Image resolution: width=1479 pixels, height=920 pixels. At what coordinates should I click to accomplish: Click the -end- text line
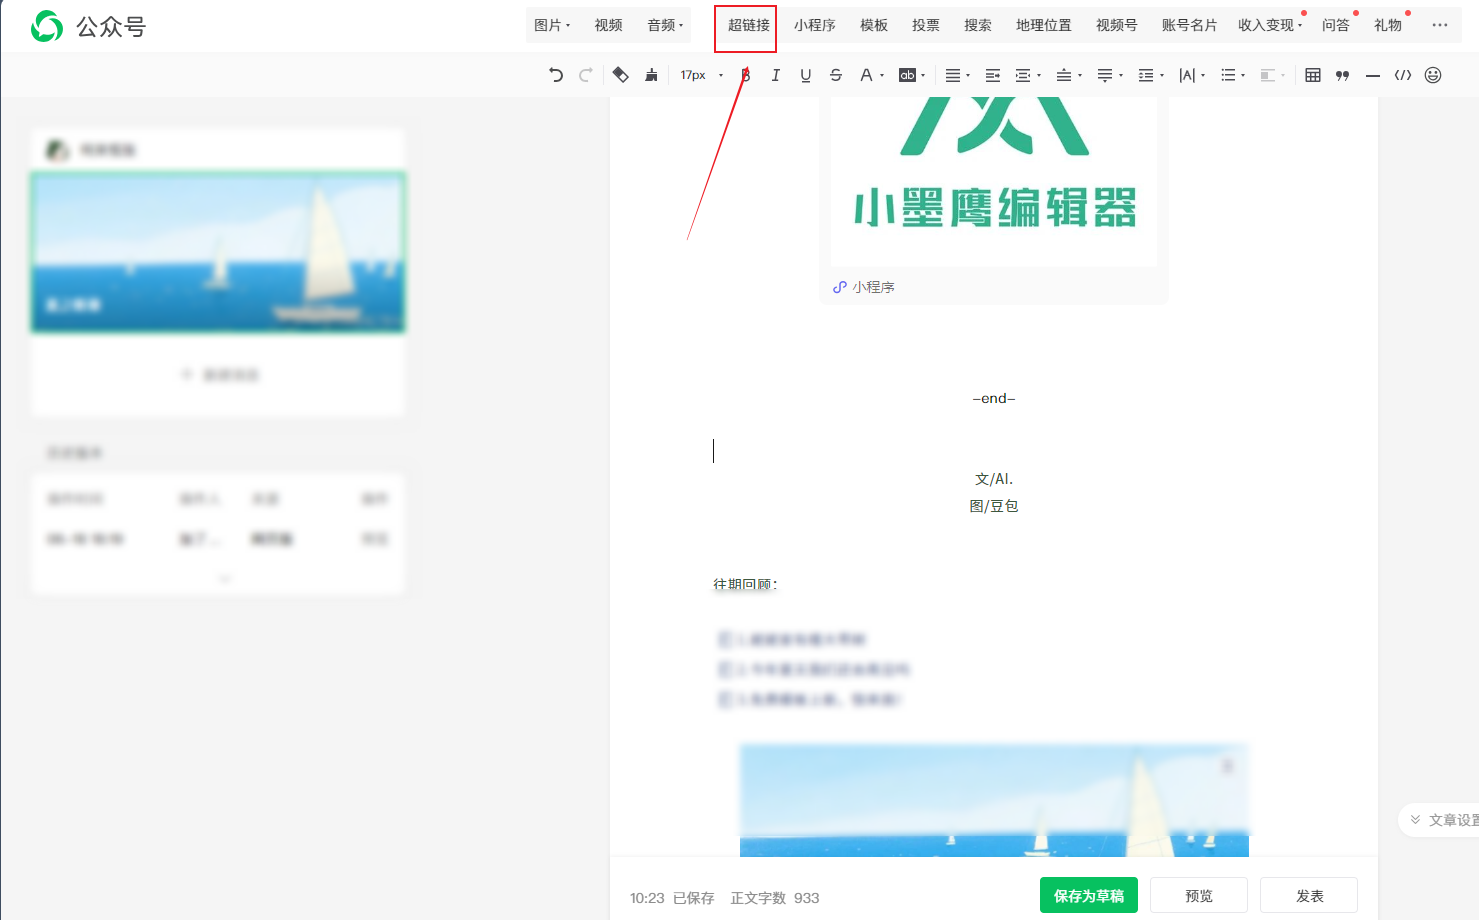pos(994,398)
